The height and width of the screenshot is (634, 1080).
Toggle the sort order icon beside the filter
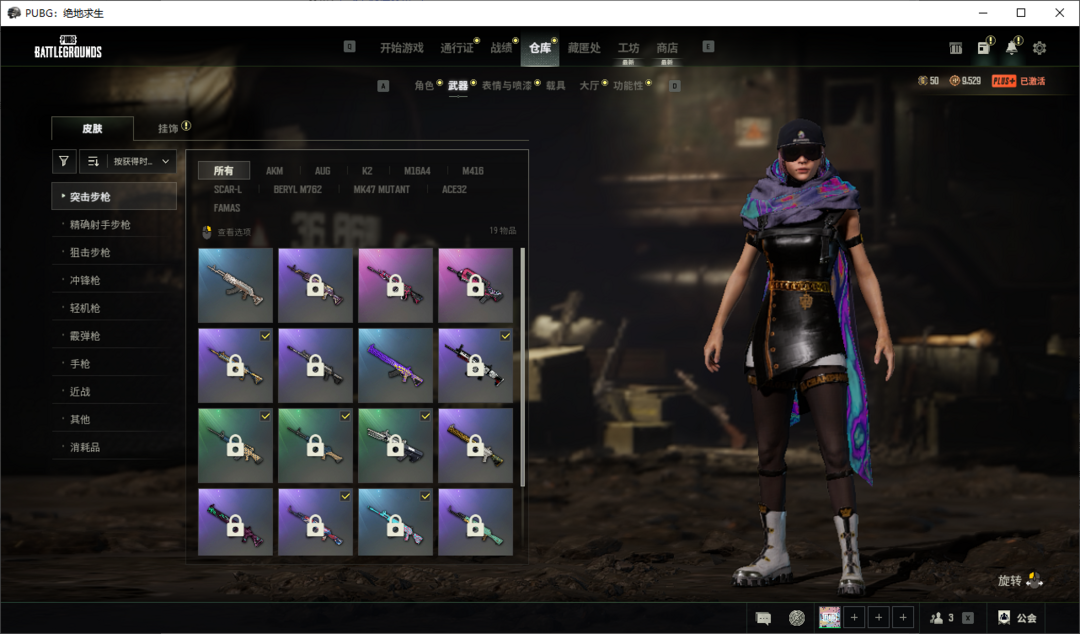[x=93, y=161]
